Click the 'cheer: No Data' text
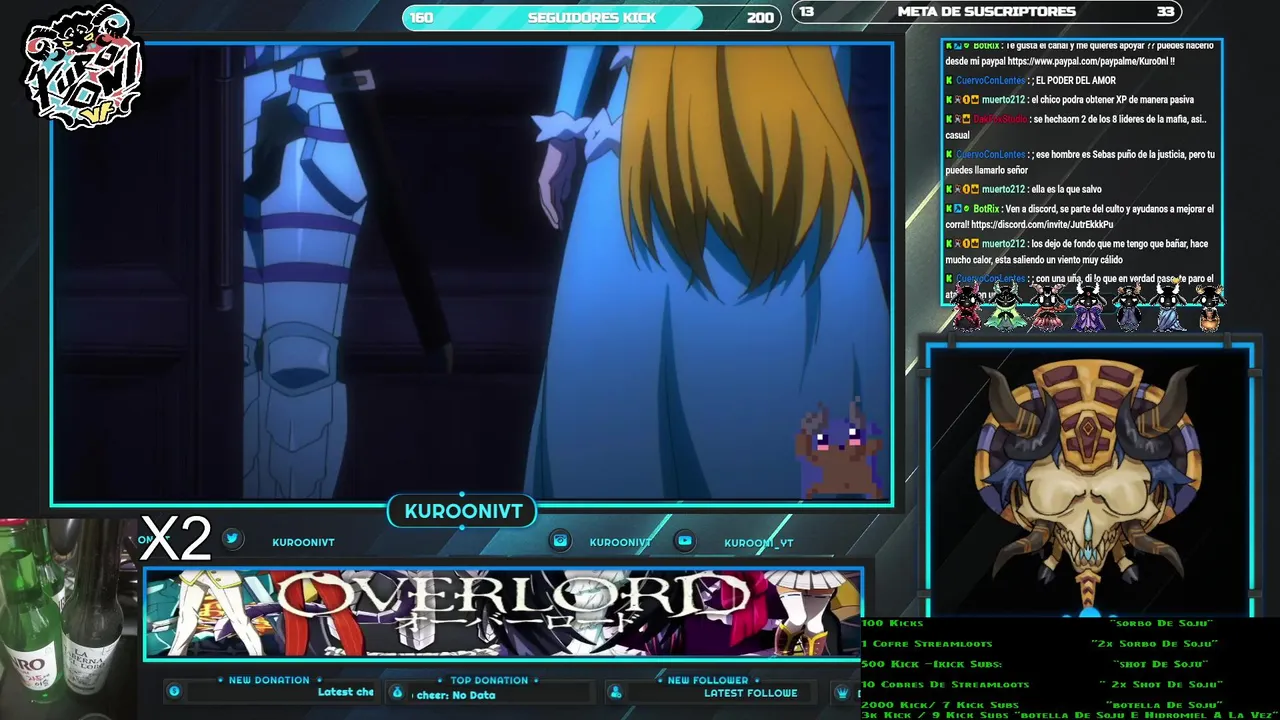This screenshot has width=1280, height=720. point(456,695)
